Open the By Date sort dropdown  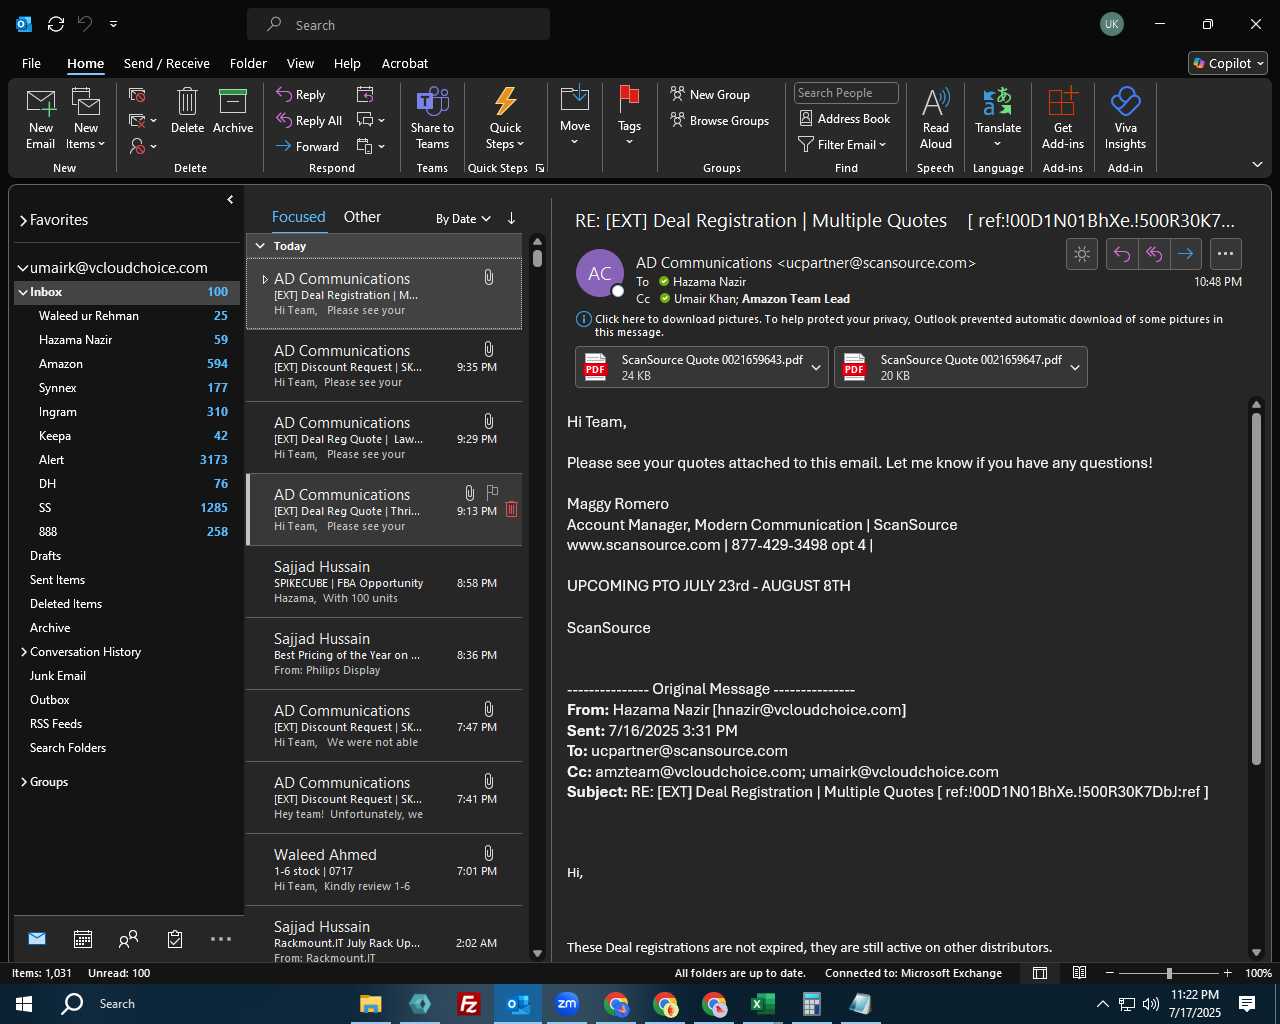tap(463, 219)
